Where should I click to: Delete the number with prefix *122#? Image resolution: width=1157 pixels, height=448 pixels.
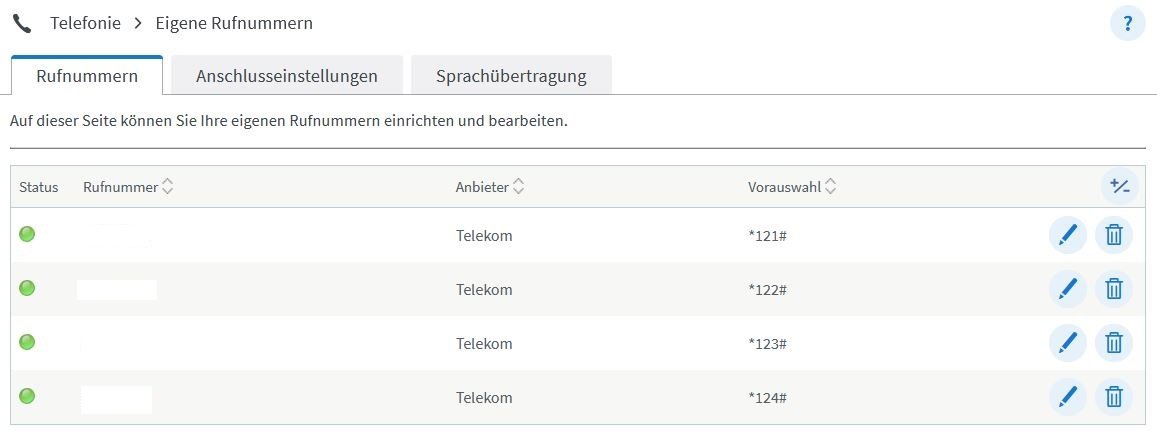[x=1114, y=290]
